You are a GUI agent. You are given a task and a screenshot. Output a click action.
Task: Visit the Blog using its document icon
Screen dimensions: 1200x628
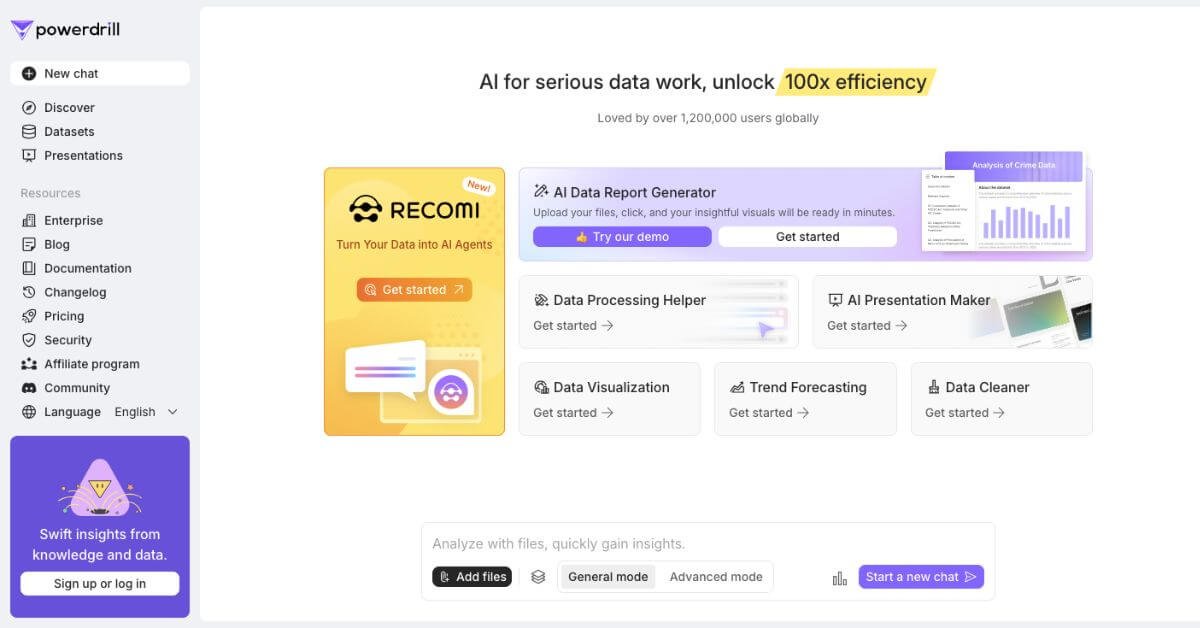[29, 244]
